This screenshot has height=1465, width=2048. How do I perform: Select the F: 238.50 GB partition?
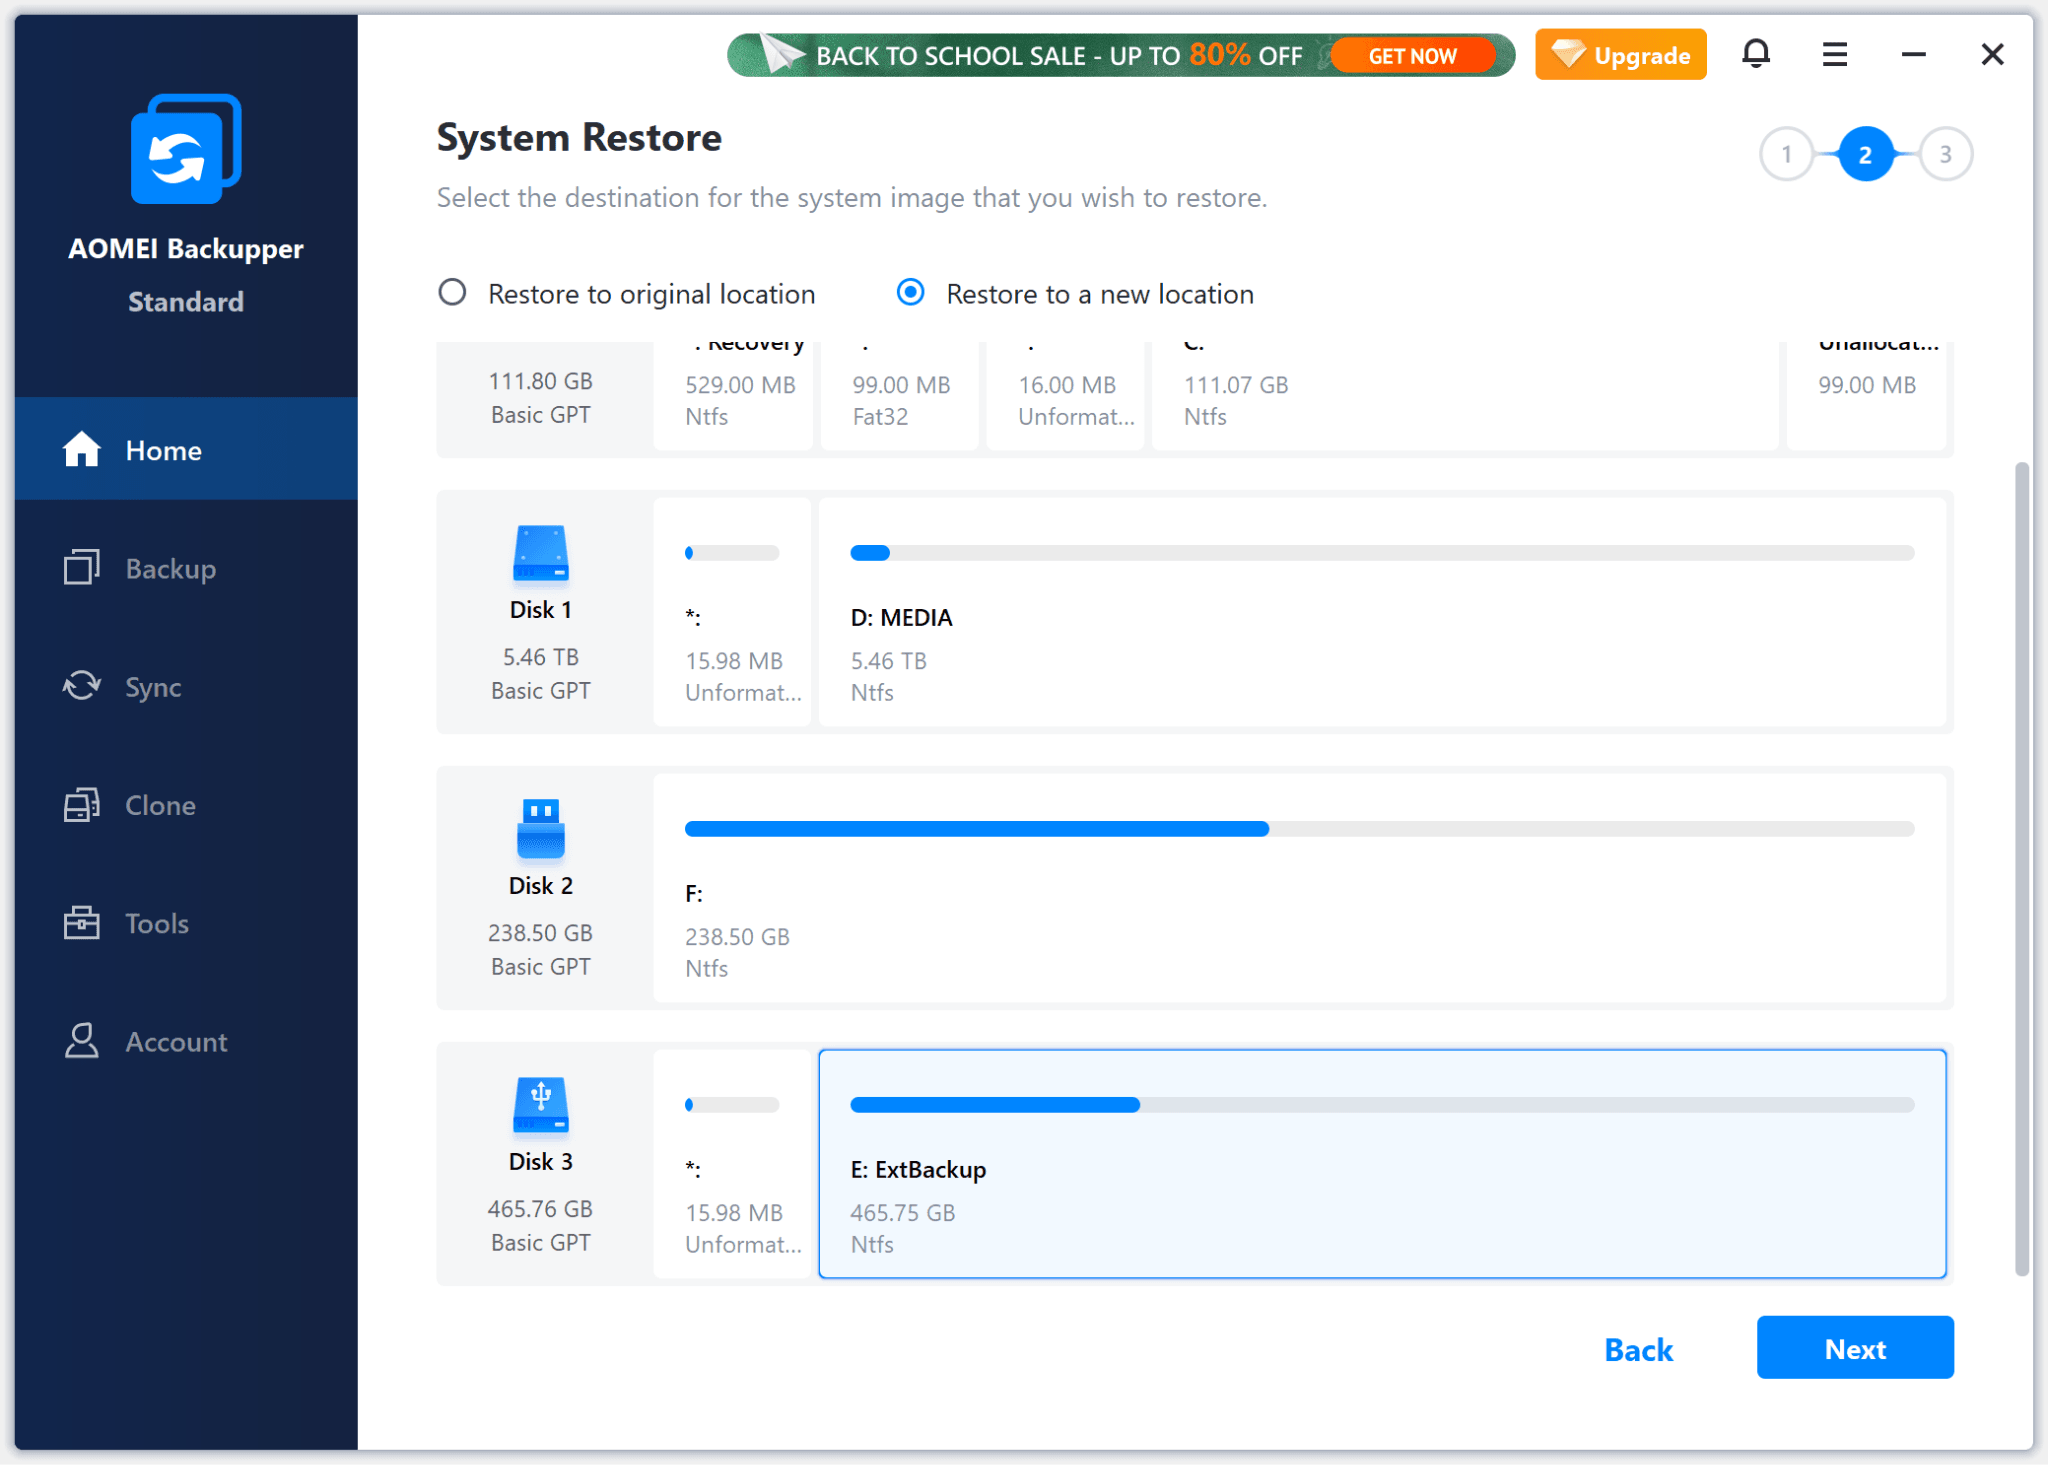coord(1299,888)
